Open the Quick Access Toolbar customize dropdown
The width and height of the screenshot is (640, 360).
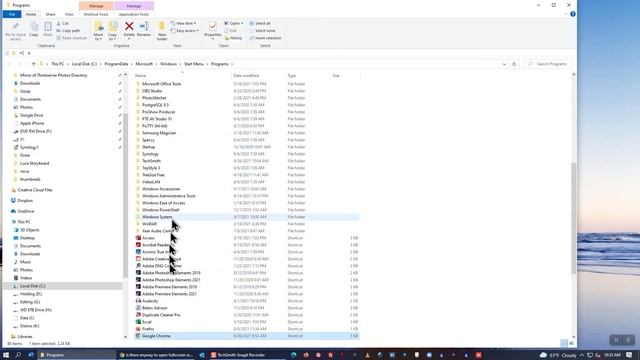[x=29, y=53]
